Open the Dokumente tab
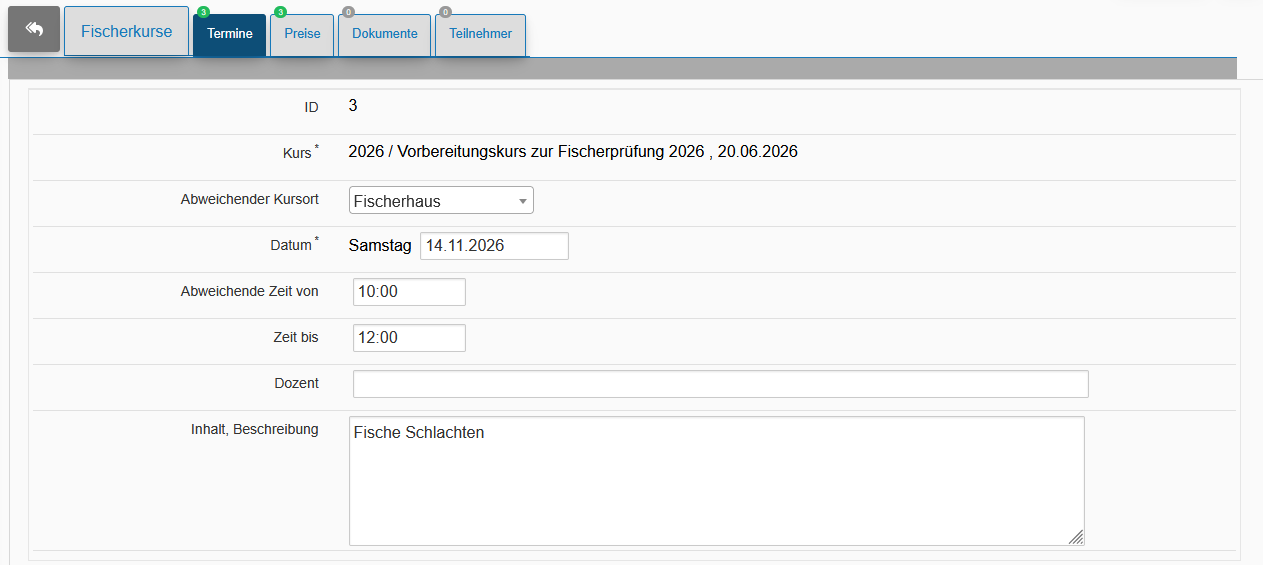The image size is (1263, 565). point(385,34)
